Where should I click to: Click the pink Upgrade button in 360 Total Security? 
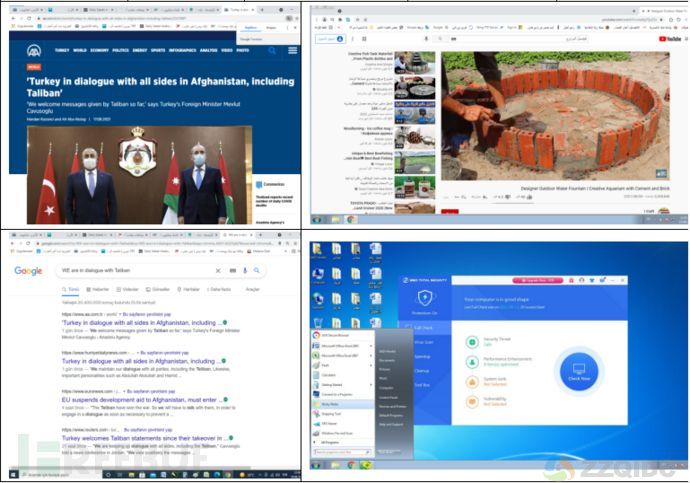click(538, 280)
